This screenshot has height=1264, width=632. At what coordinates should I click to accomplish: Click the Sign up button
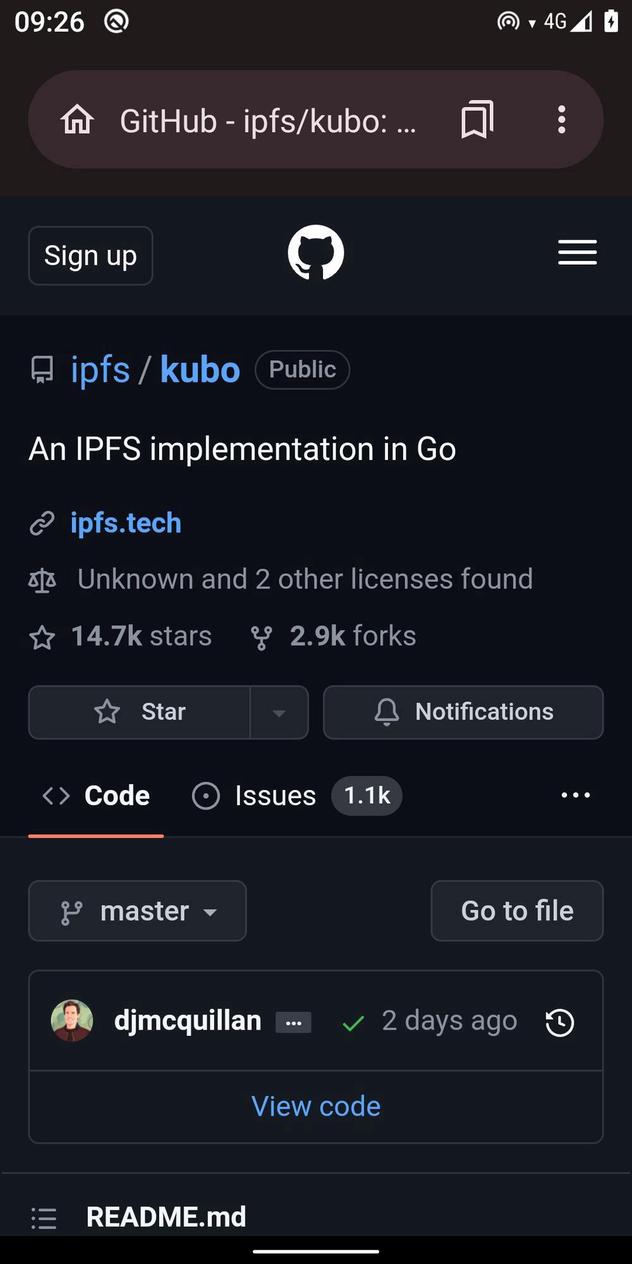pos(90,255)
